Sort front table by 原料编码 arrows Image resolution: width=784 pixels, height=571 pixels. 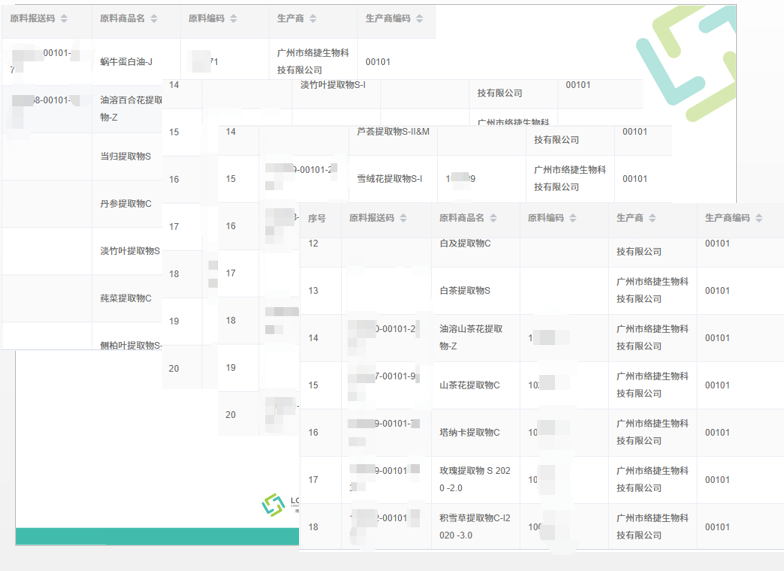pos(573,218)
